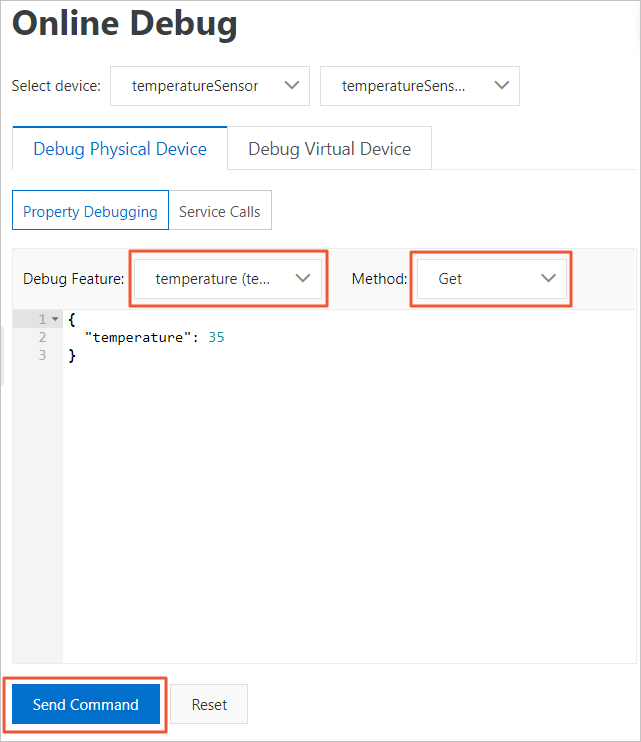Open the truncated temperatureSens... device dropdown
This screenshot has width=641, height=742.
(420, 86)
